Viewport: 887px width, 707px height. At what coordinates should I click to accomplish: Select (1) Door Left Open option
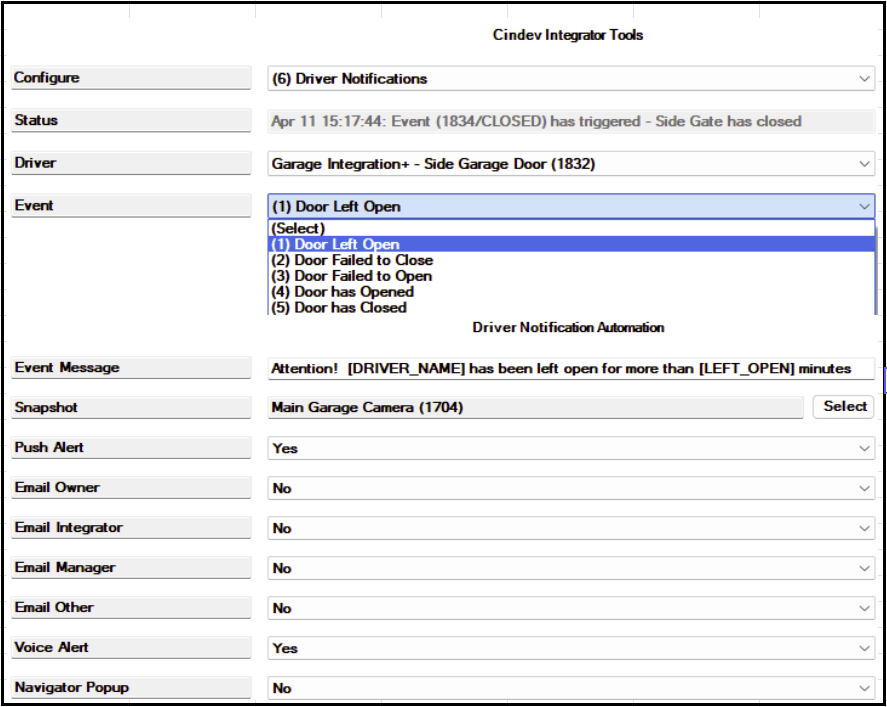[x=571, y=244]
